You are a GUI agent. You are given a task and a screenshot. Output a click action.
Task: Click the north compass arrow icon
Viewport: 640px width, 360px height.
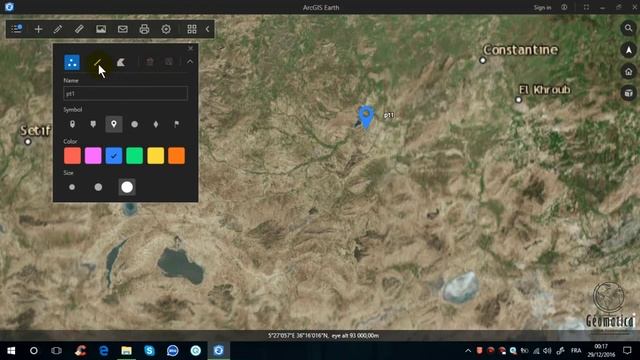[629, 50]
